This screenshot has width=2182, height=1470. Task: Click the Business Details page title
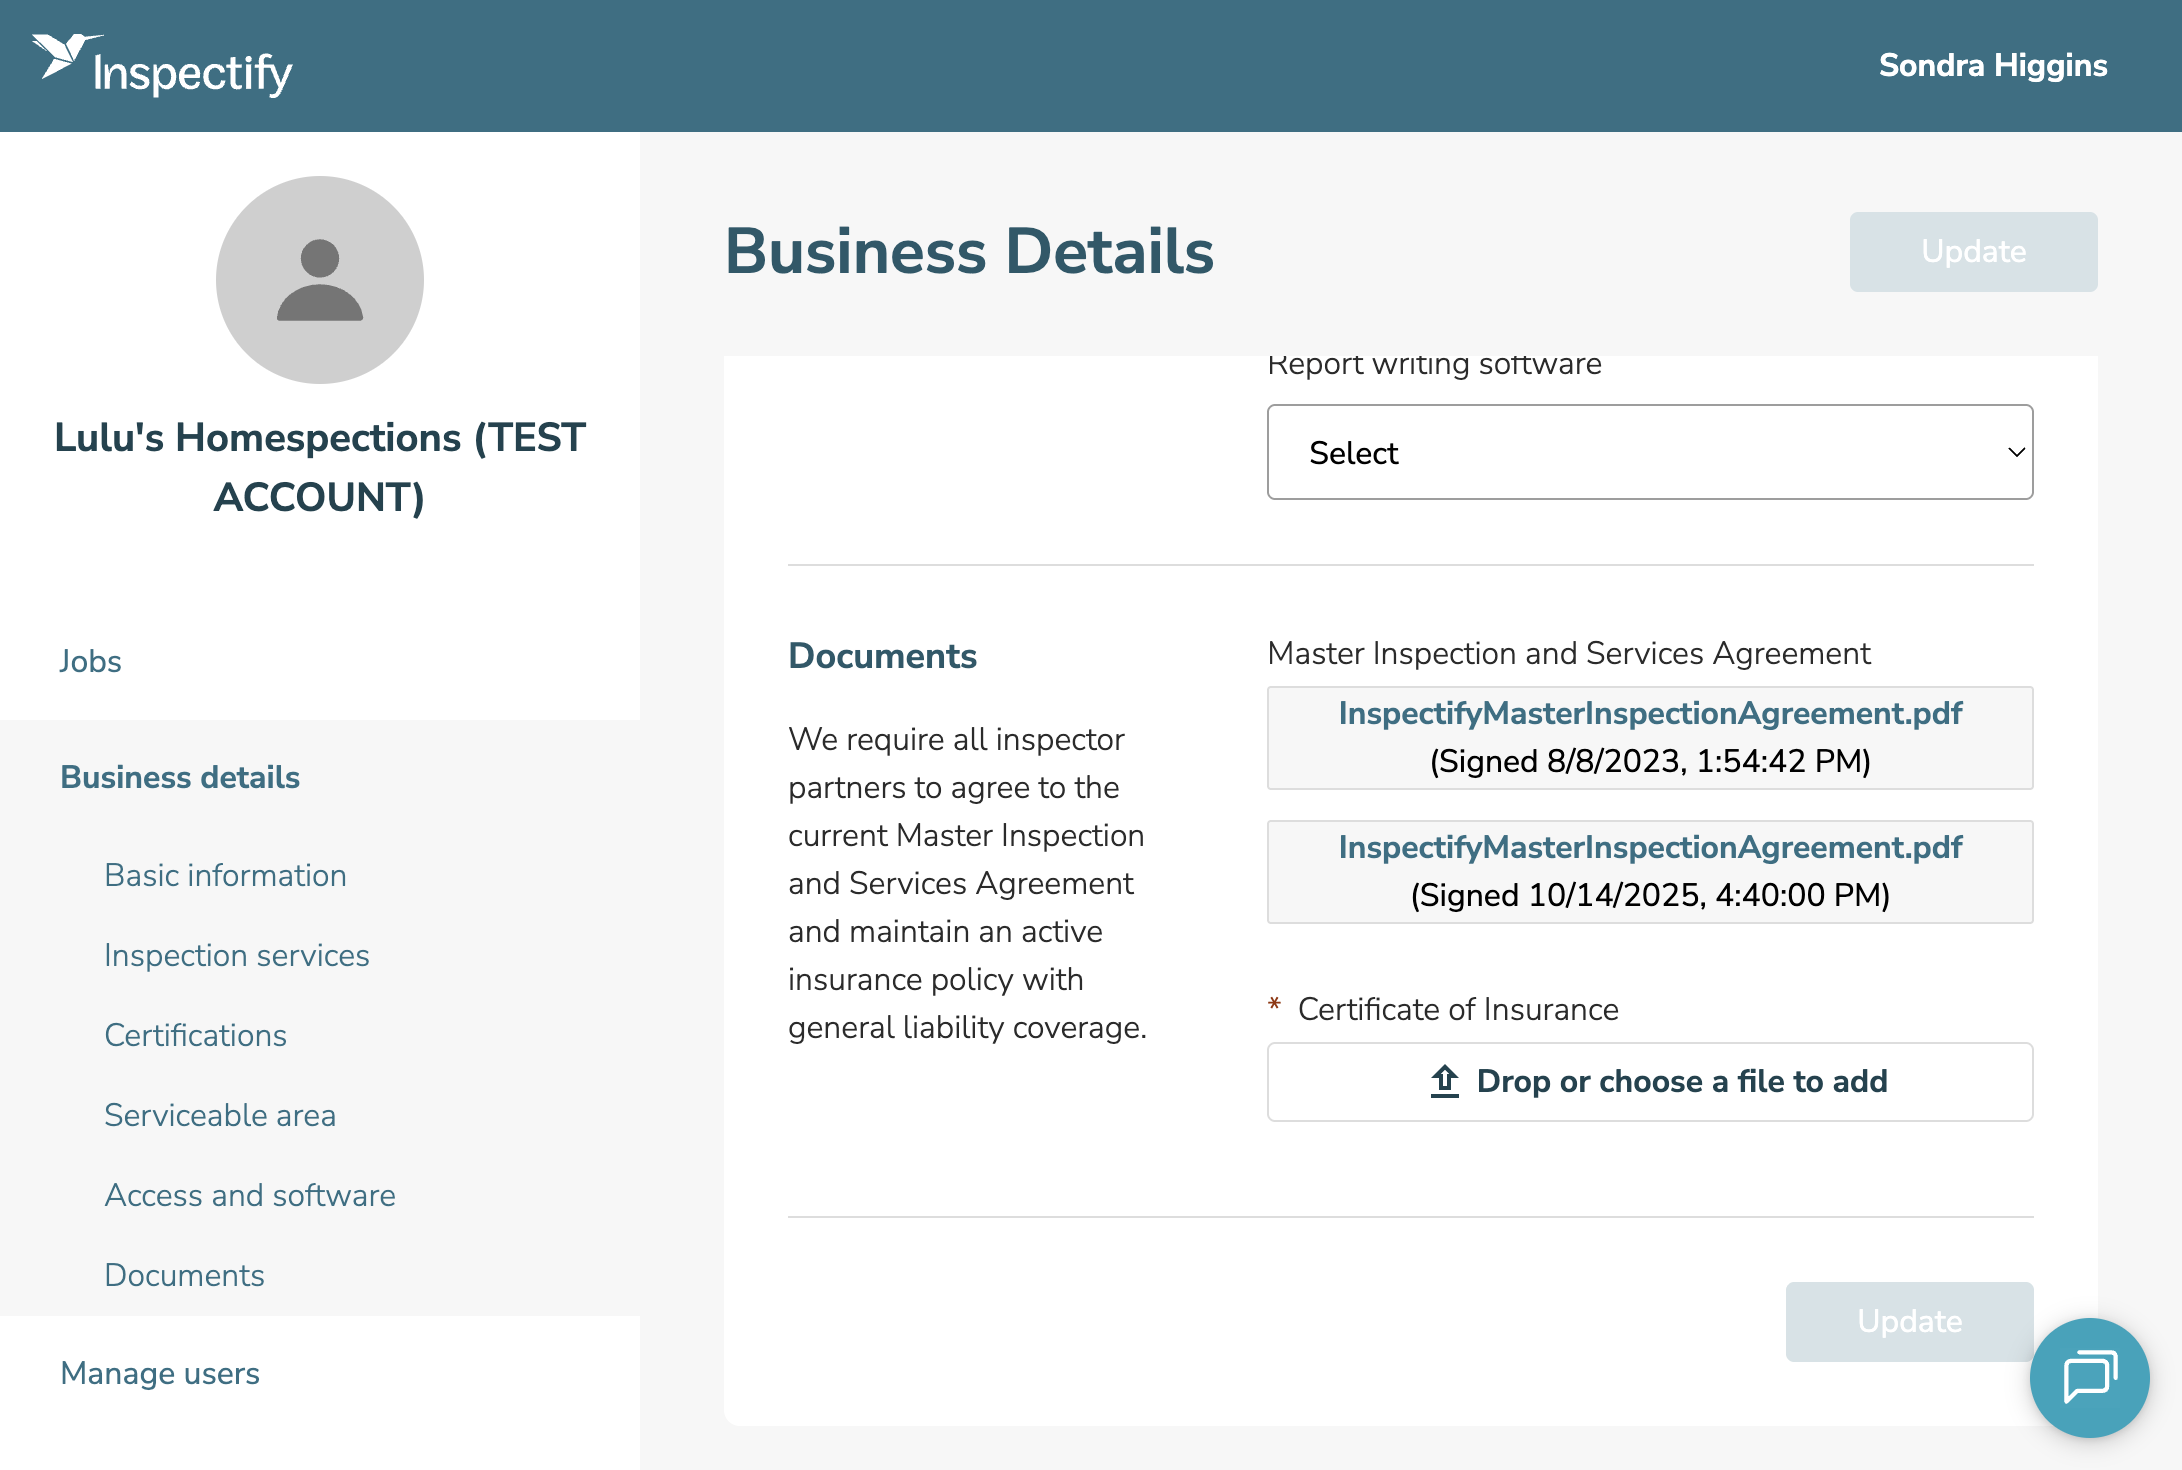click(x=969, y=251)
